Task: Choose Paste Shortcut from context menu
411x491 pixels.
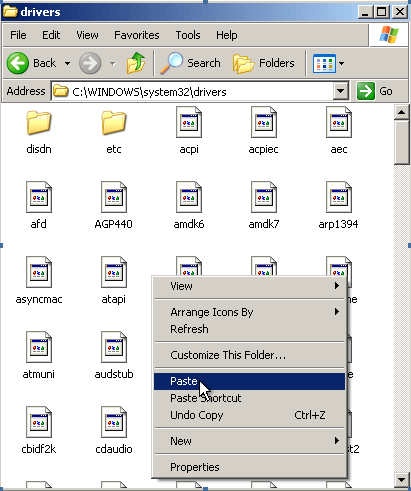Action: point(249,398)
